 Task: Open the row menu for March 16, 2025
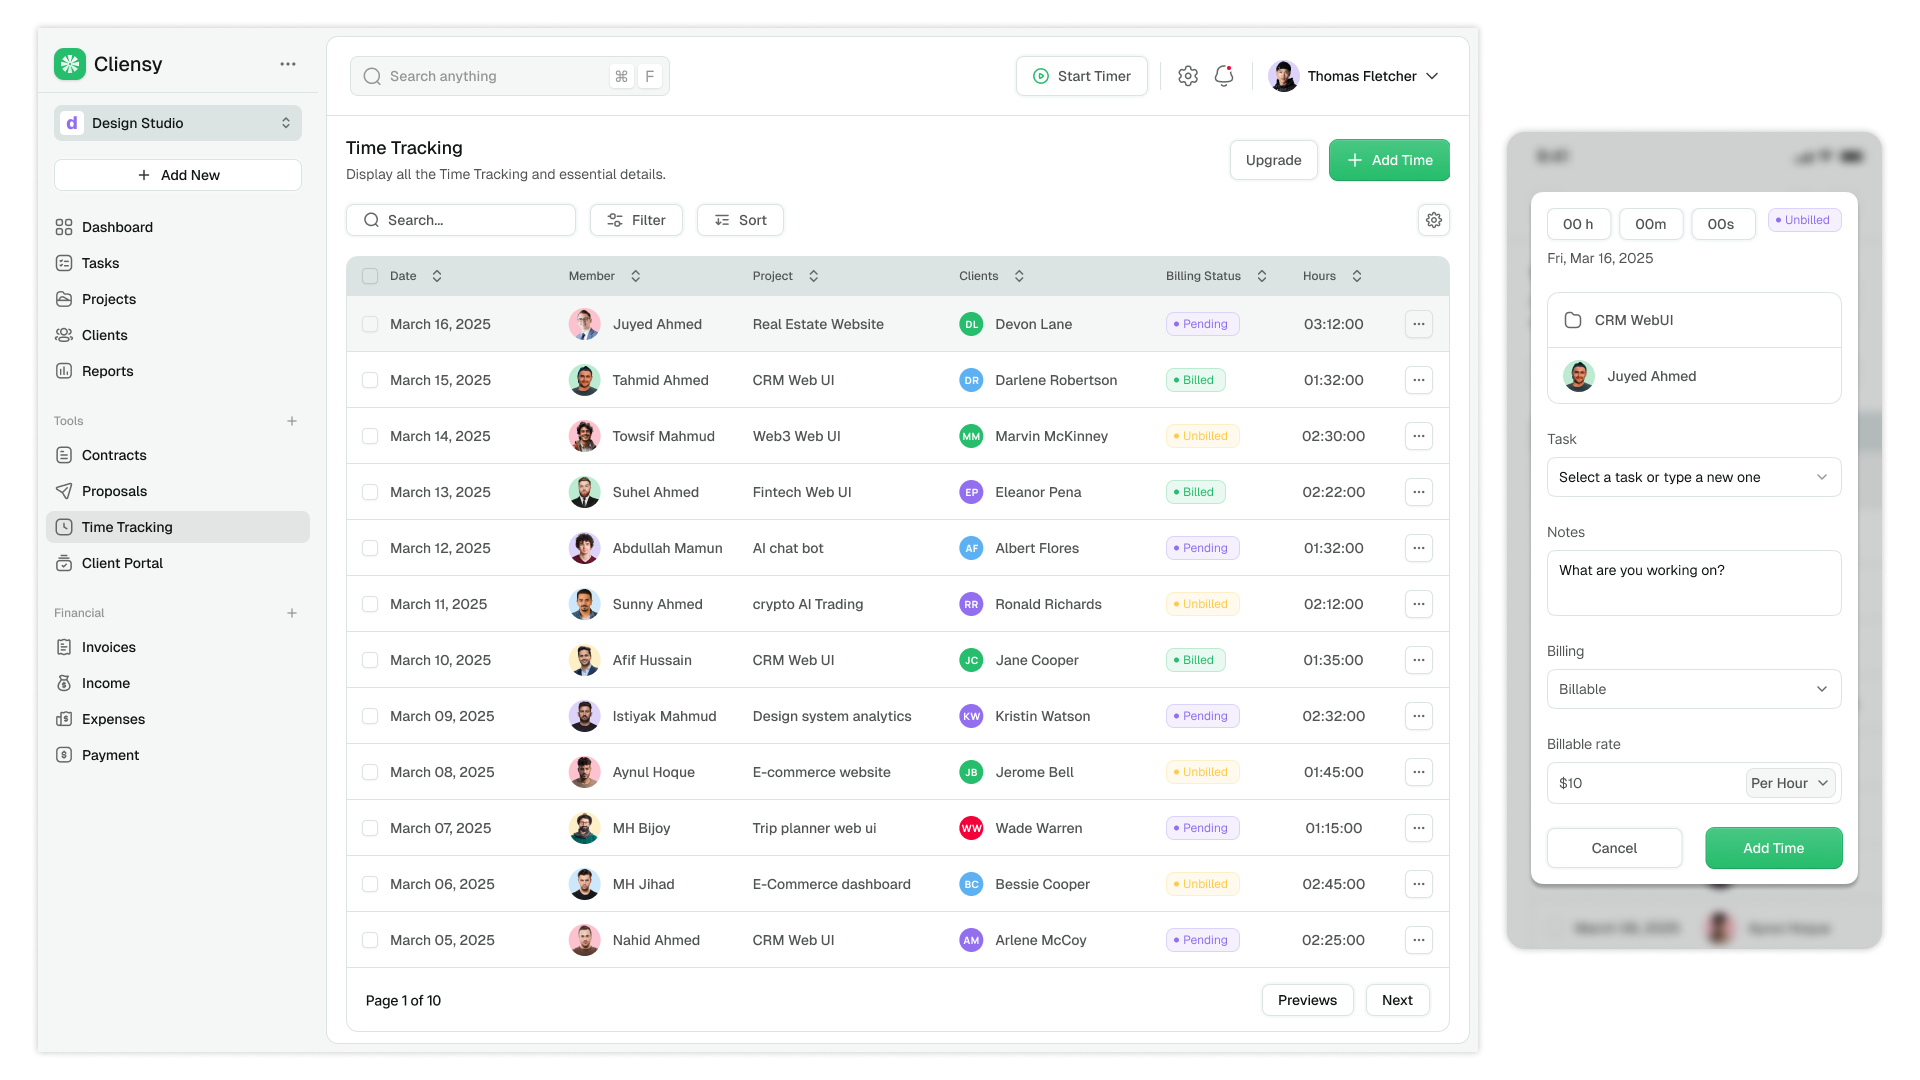coord(1419,324)
